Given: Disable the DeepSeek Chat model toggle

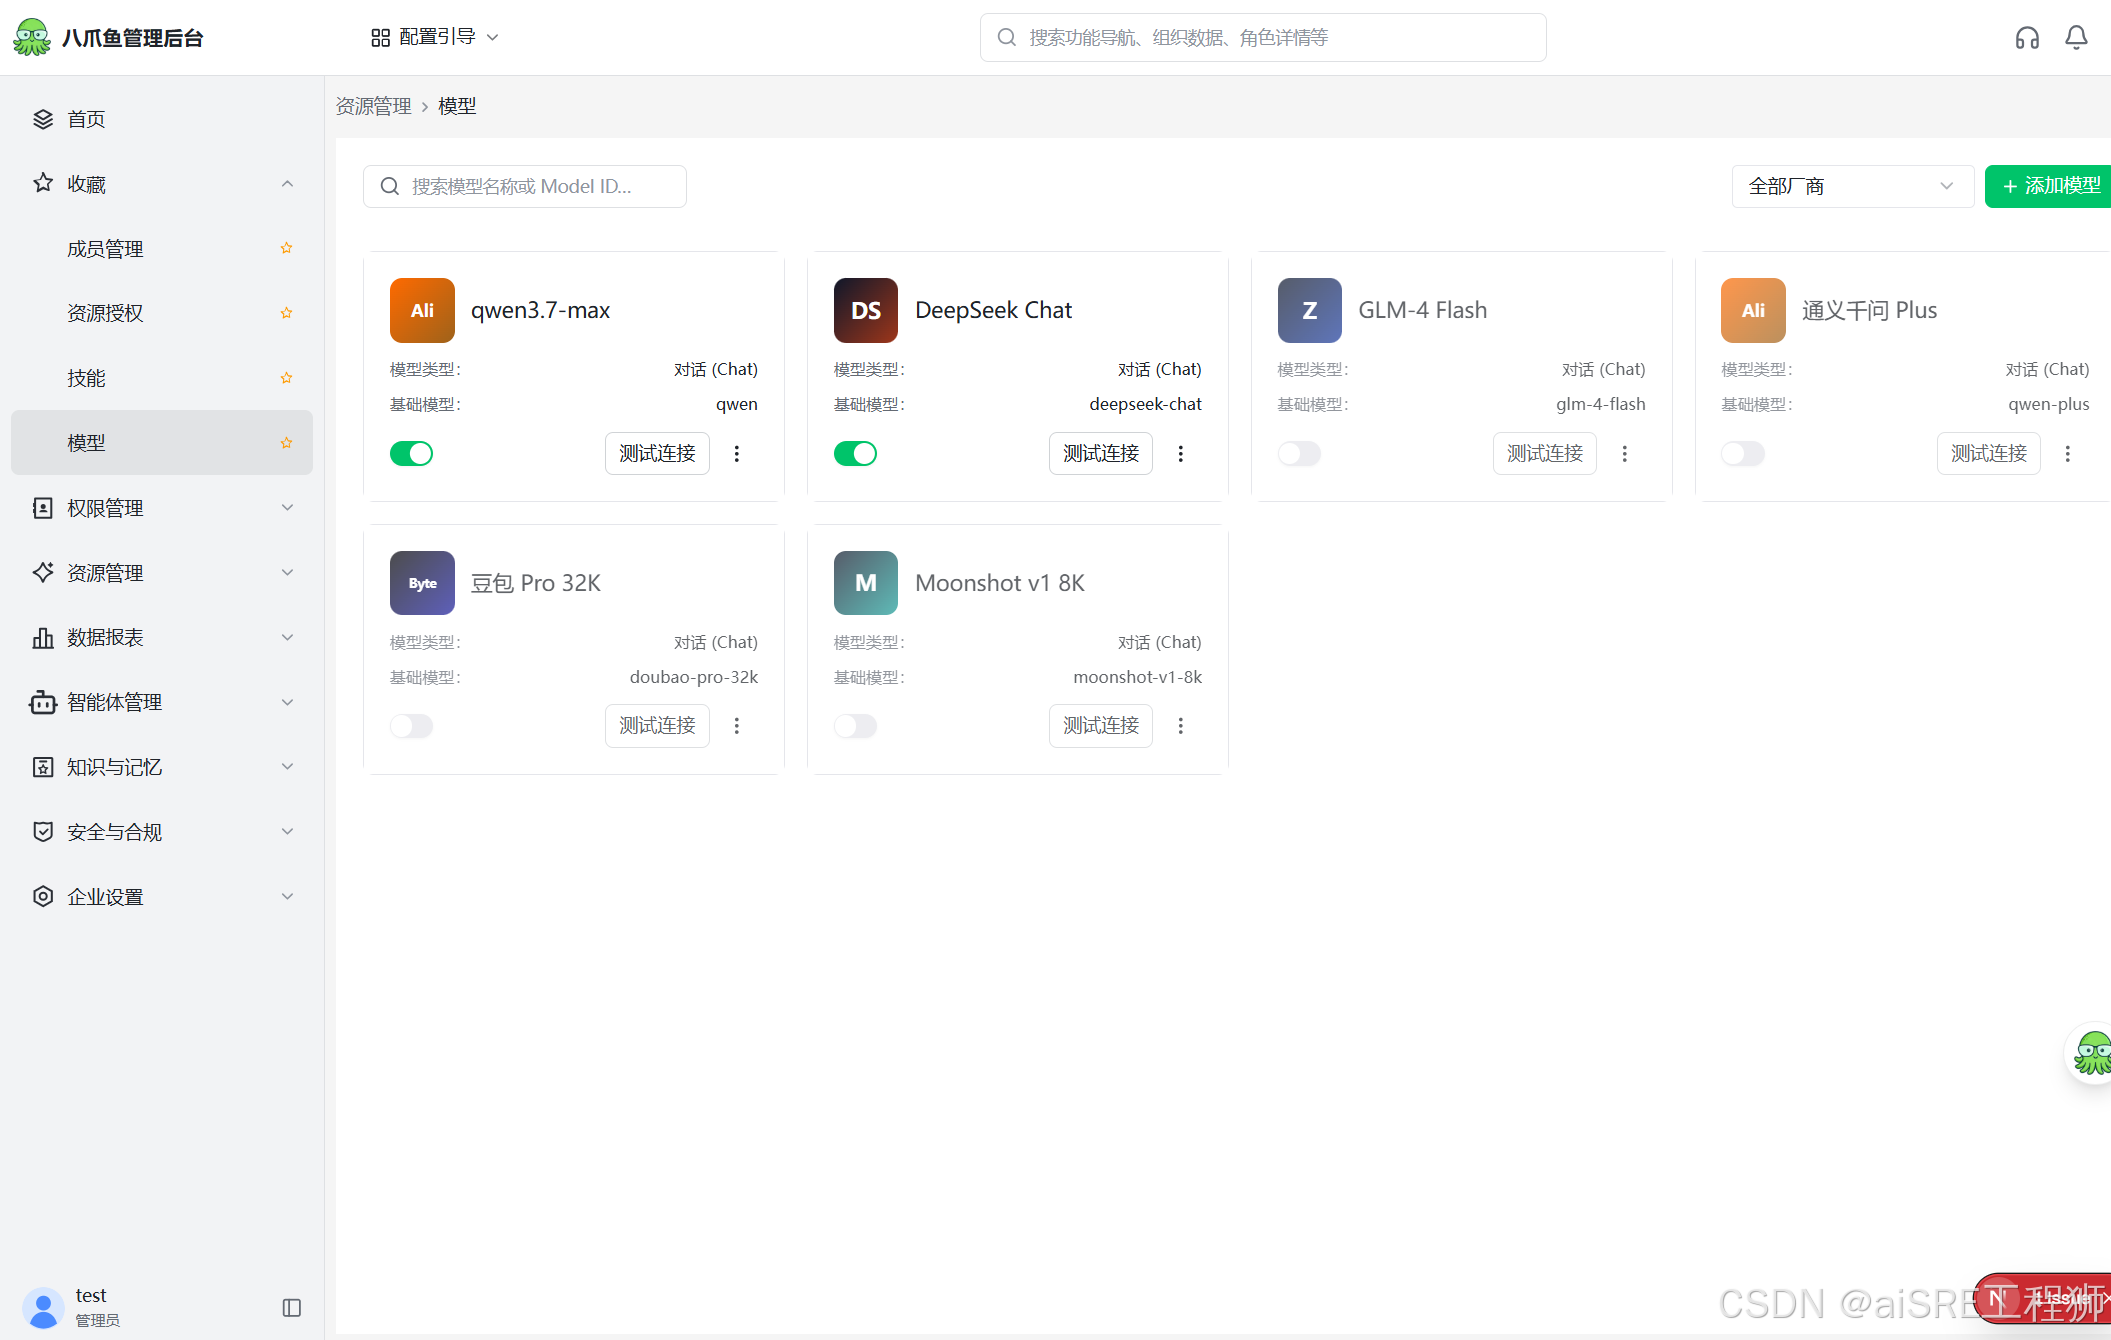Looking at the screenshot, I should tap(856, 454).
